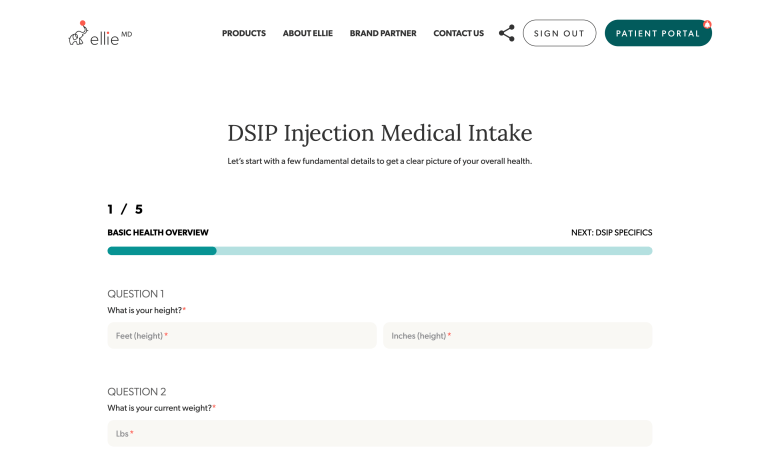Click the Question 2 heading

pyautogui.click(x=137, y=392)
